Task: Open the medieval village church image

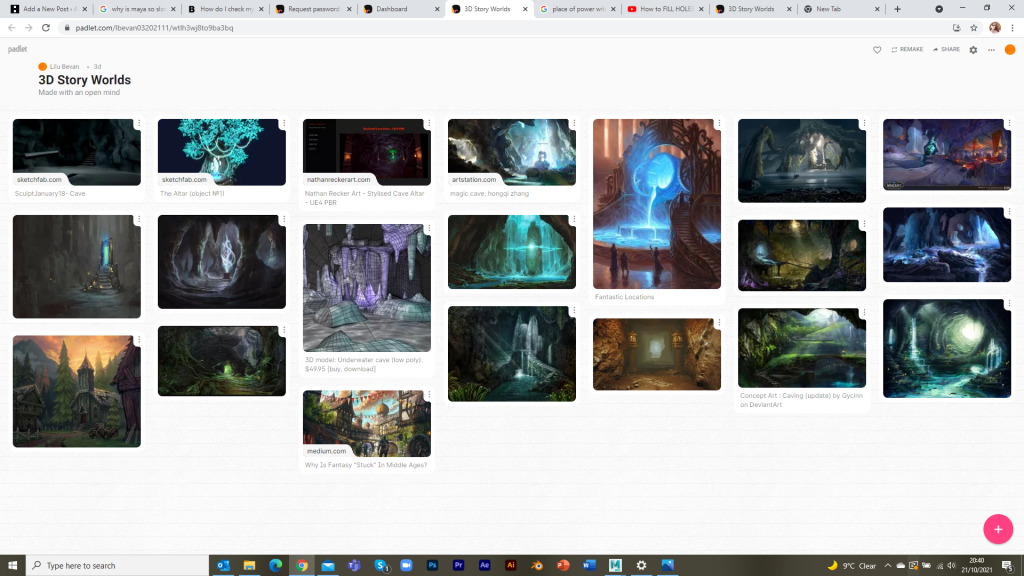Action: click(76, 392)
